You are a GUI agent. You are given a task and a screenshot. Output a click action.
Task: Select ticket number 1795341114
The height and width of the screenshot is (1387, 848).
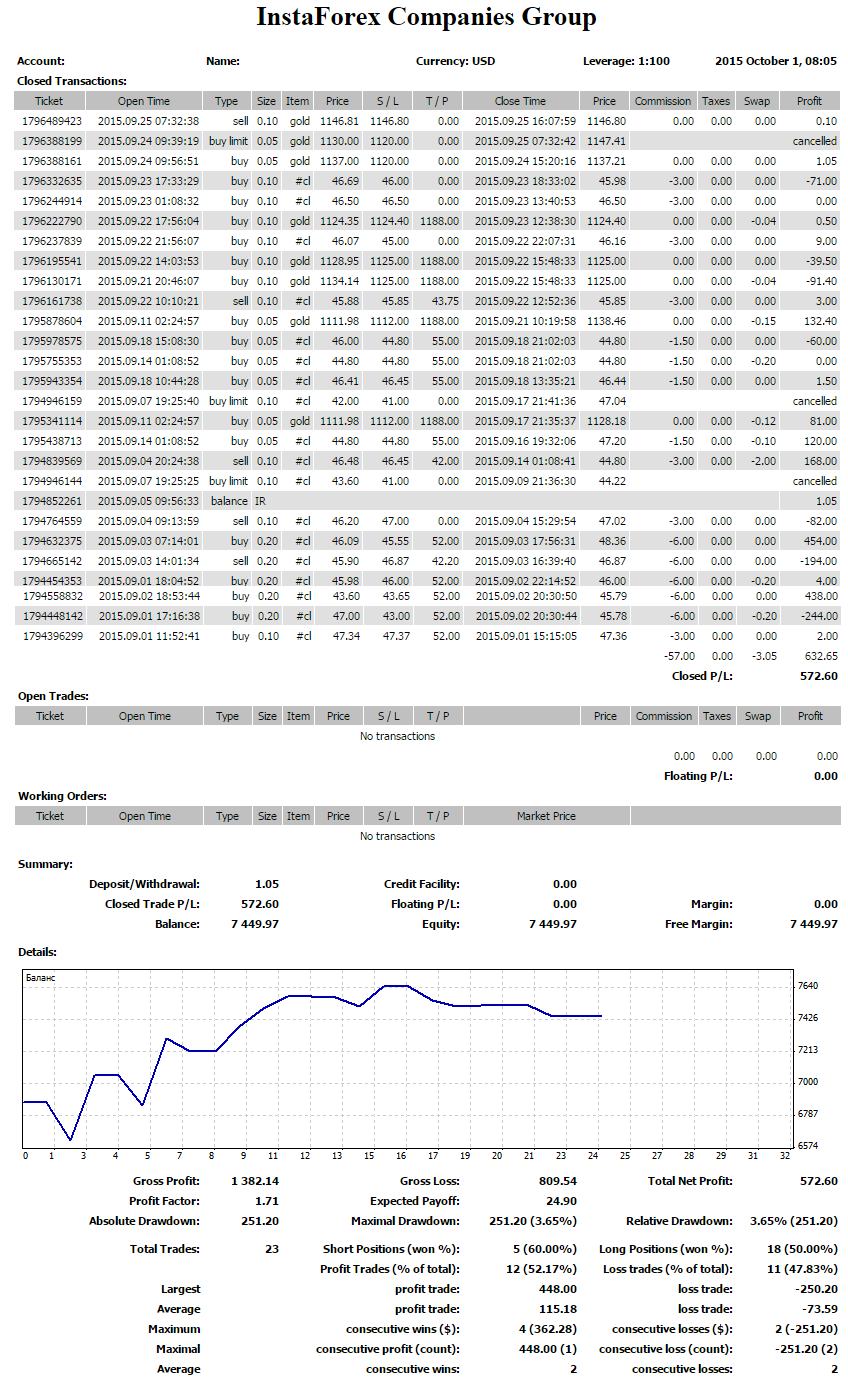pos(52,421)
